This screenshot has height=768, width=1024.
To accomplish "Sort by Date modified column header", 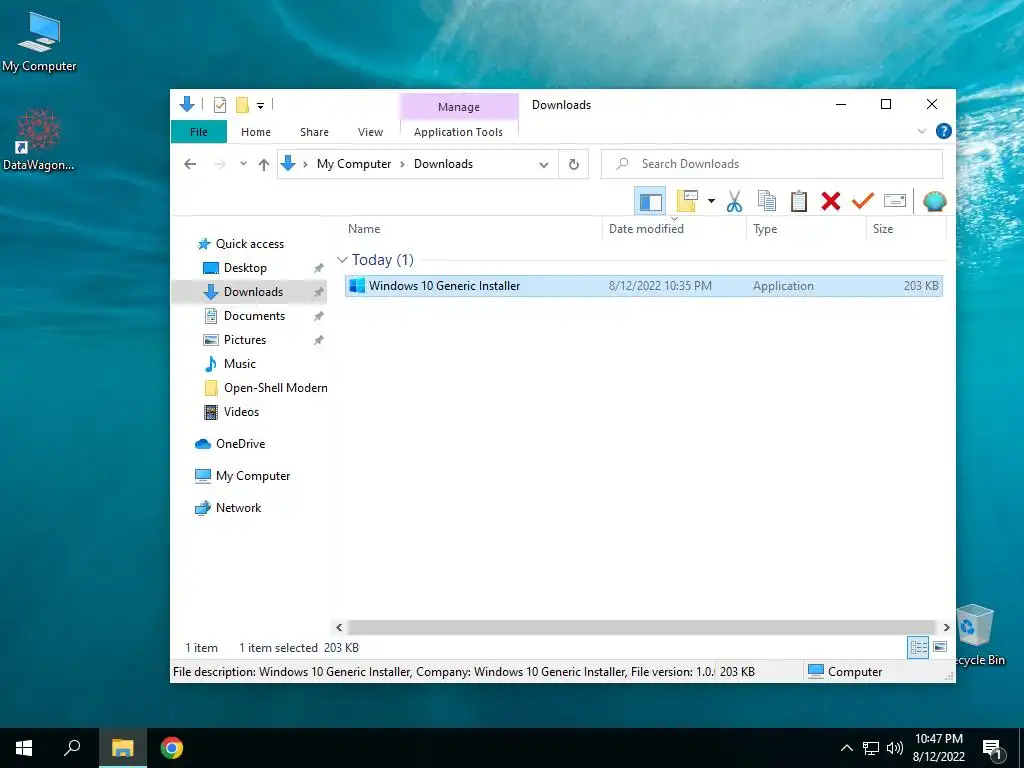I will pos(674,229).
